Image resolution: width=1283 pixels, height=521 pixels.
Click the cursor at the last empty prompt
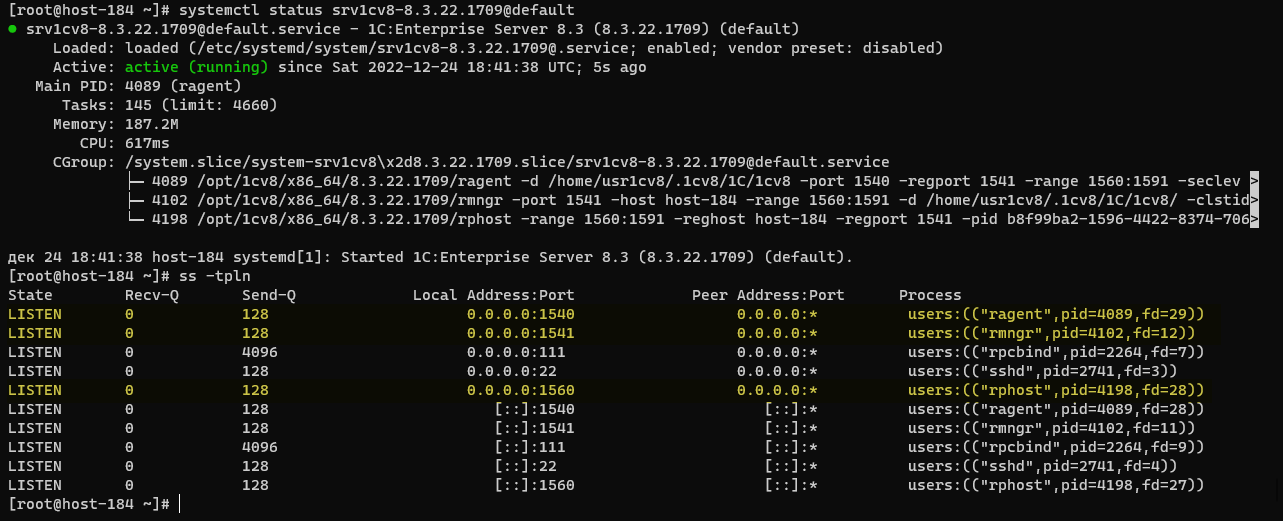point(181,505)
